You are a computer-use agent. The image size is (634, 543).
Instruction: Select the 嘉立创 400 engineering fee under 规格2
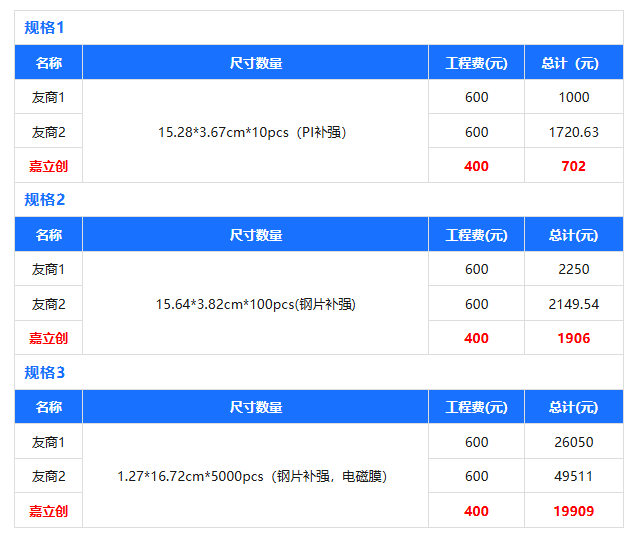pyautogui.click(x=476, y=338)
